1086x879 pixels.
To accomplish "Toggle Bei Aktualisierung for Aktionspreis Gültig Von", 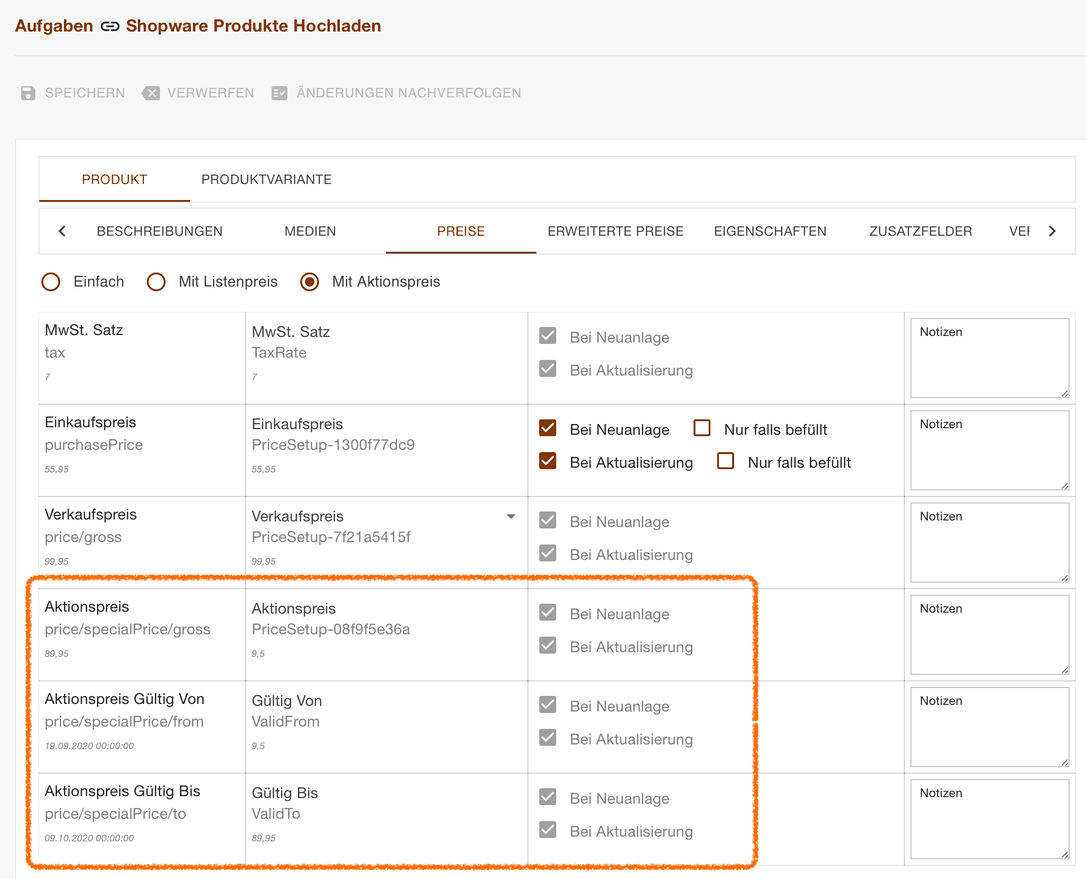I will (x=548, y=737).
